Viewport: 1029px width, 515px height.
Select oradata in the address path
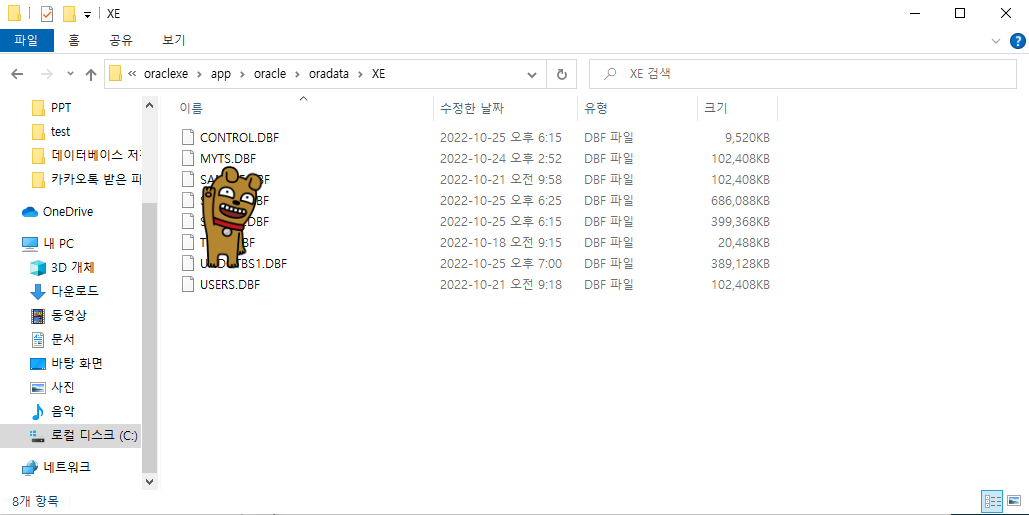coord(329,74)
